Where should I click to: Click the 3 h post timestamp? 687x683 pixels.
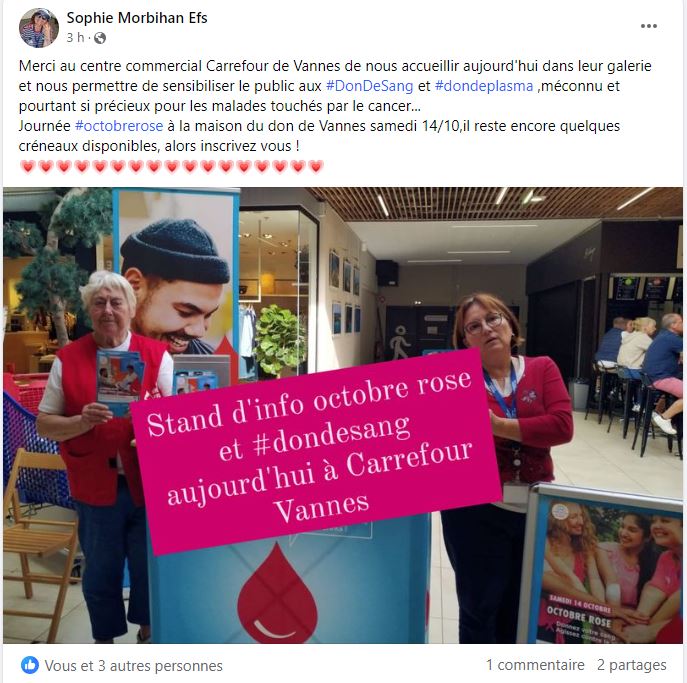[75, 38]
